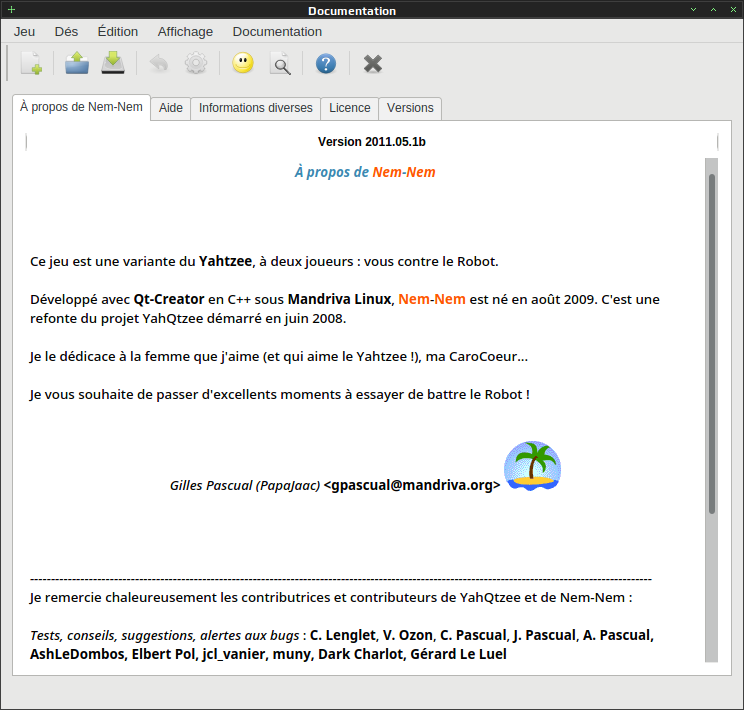Screen dimensions: 744x710
Task: Click the green plus titlebar icon
Action: coord(11,9)
